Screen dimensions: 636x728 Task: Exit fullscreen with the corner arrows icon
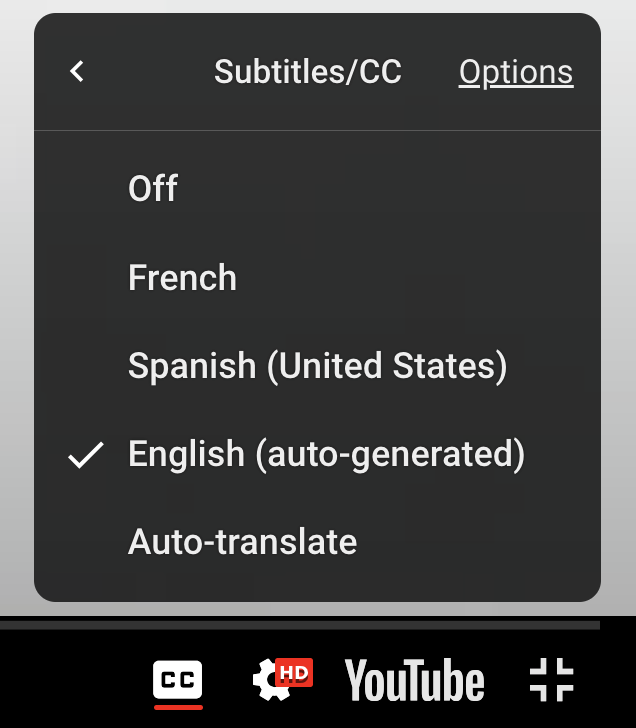(x=551, y=680)
